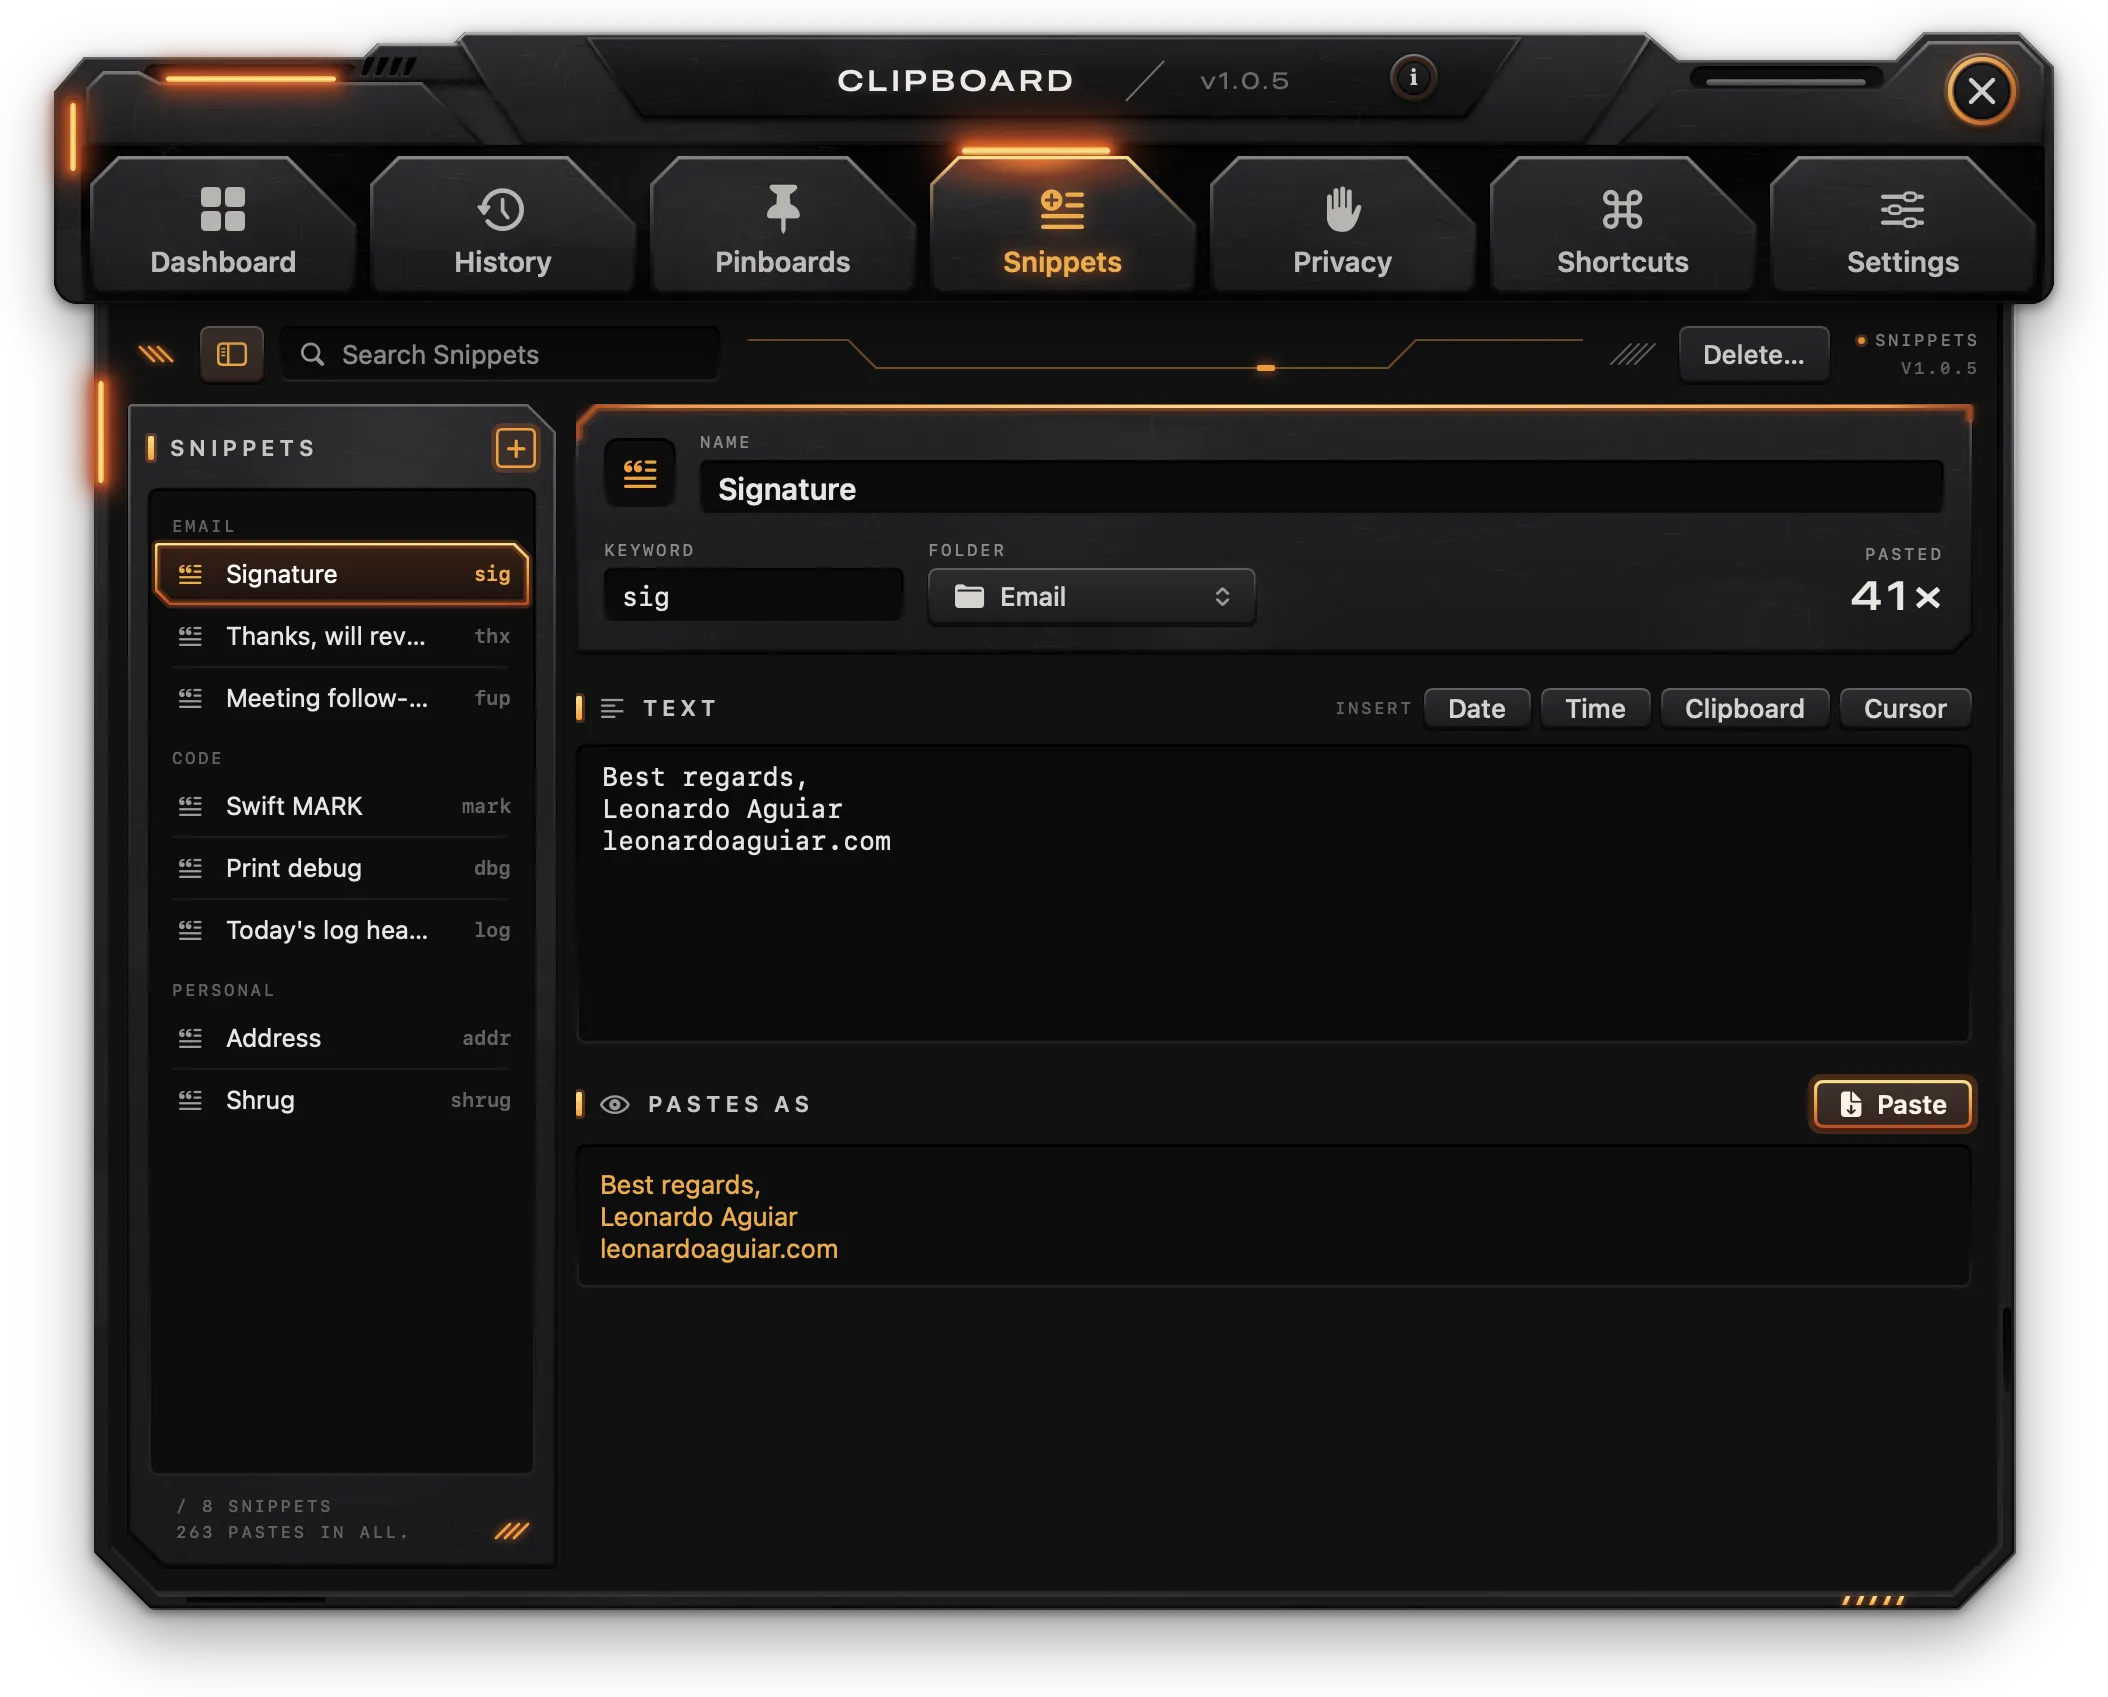Toggle the sidebar panel icon

[x=232, y=354]
